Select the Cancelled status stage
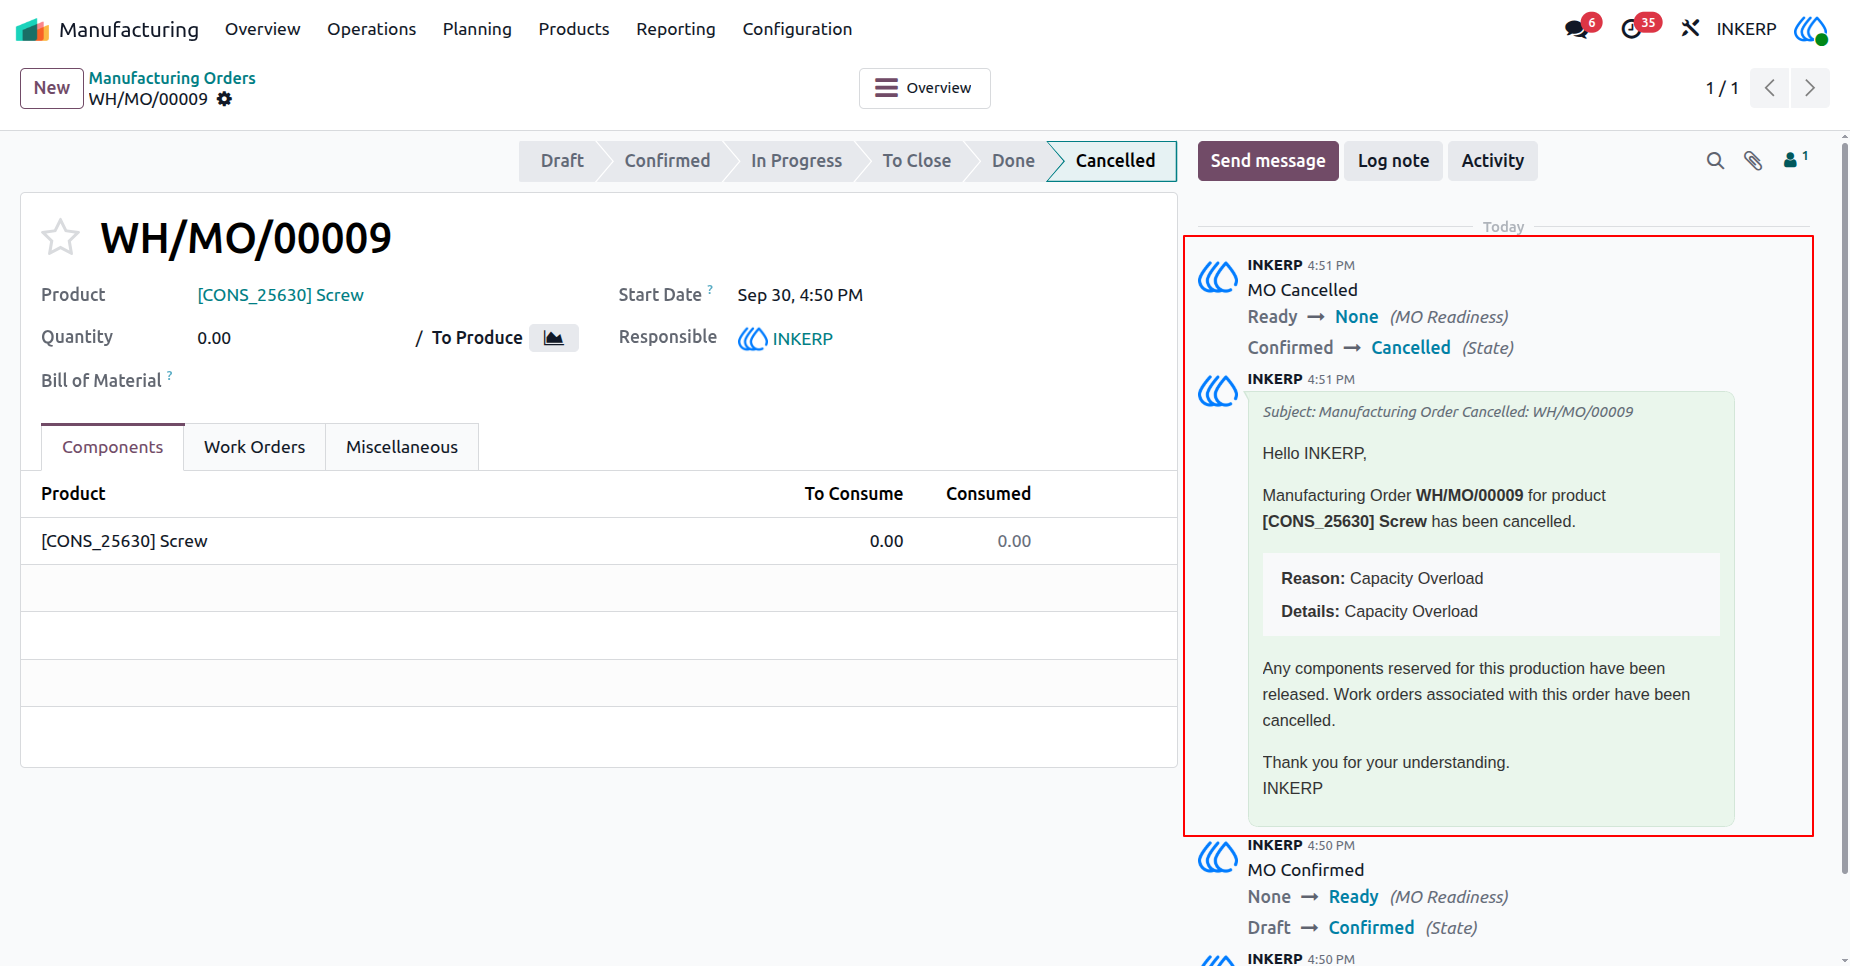This screenshot has height=966, width=1850. 1115,161
